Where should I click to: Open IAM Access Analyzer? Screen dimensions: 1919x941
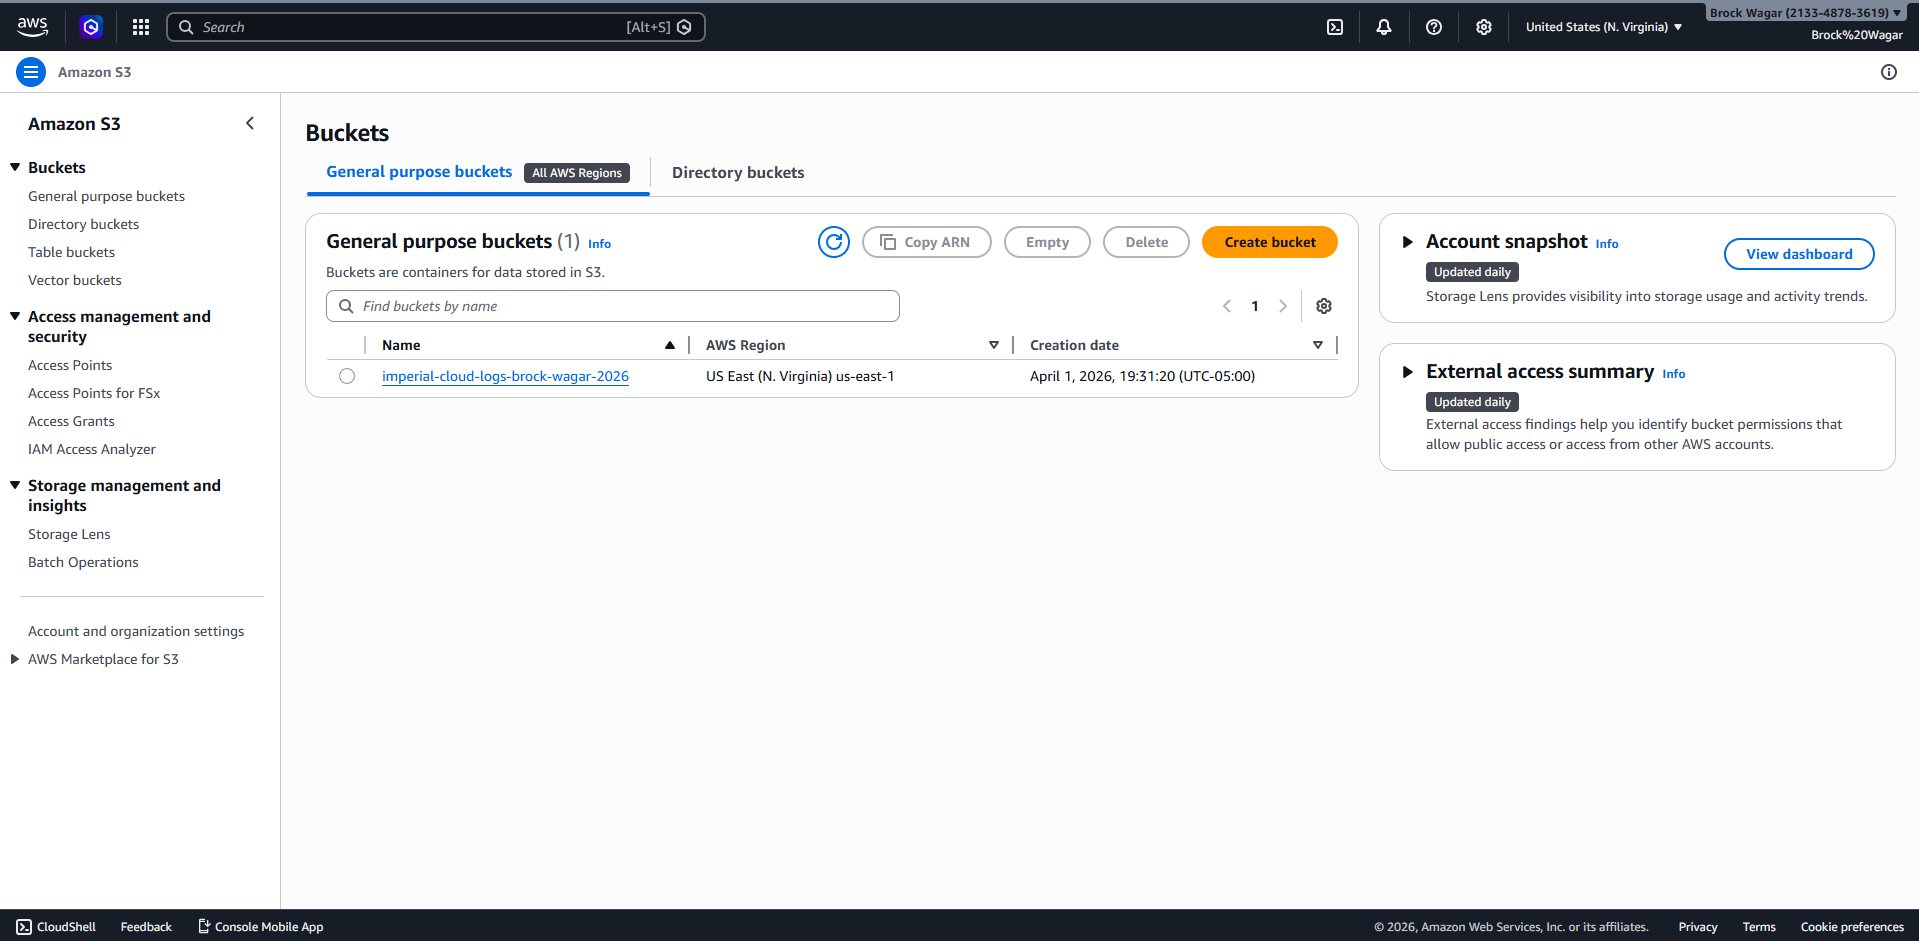pos(92,449)
